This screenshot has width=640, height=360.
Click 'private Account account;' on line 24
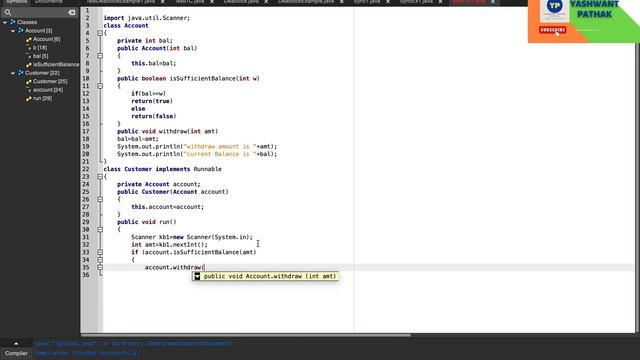(x=159, y=184)
